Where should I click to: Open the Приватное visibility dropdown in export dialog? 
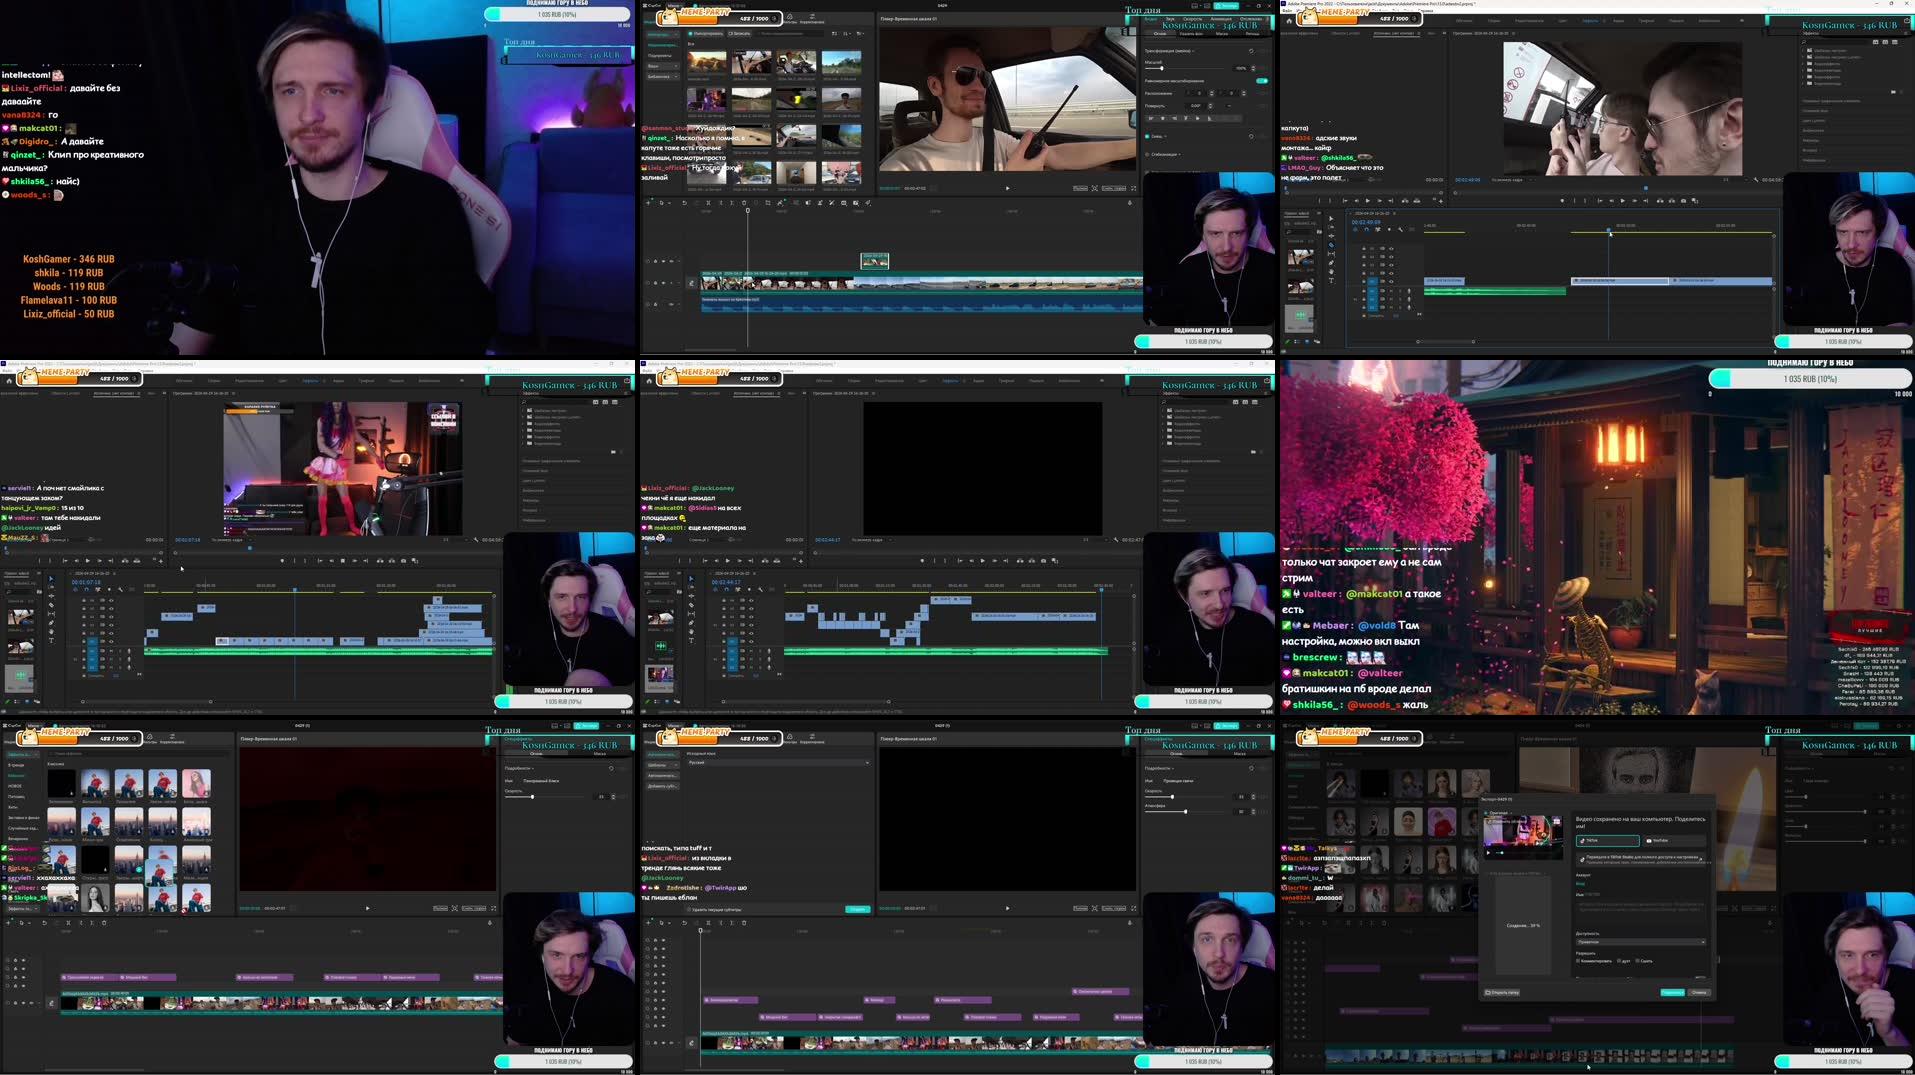click(1640, 942)
